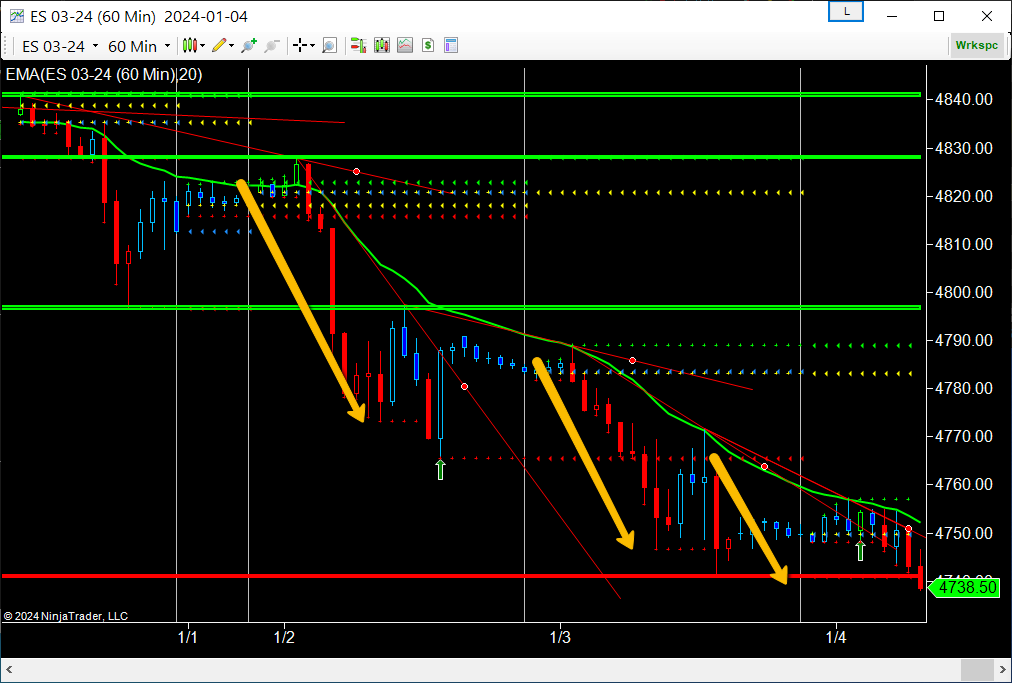Close the chart window
Viewport: 1012px width, 683px height.
coord(987,16)
